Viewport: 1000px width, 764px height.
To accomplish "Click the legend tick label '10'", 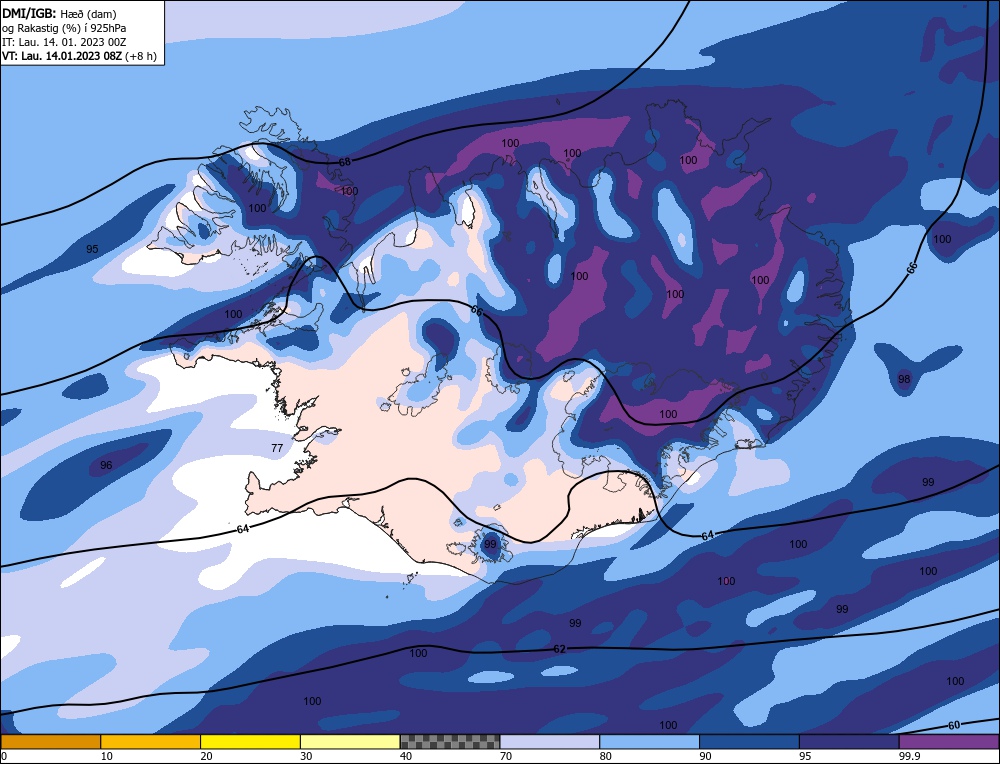I will click(x=107, y=756).
